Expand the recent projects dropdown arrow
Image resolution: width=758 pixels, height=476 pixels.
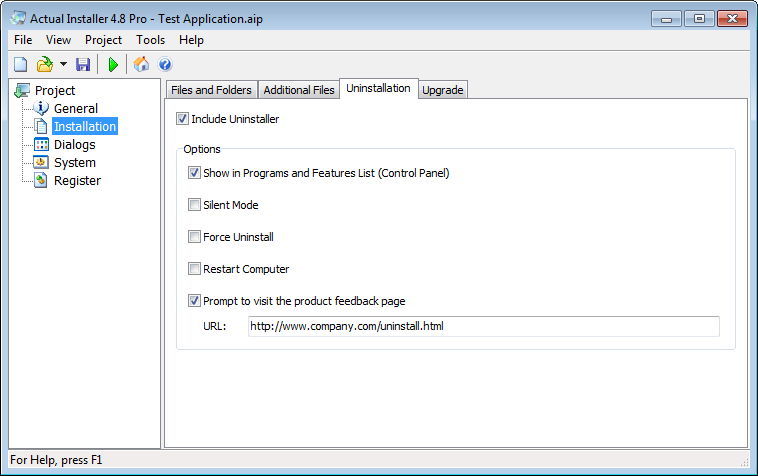(63, 64)
